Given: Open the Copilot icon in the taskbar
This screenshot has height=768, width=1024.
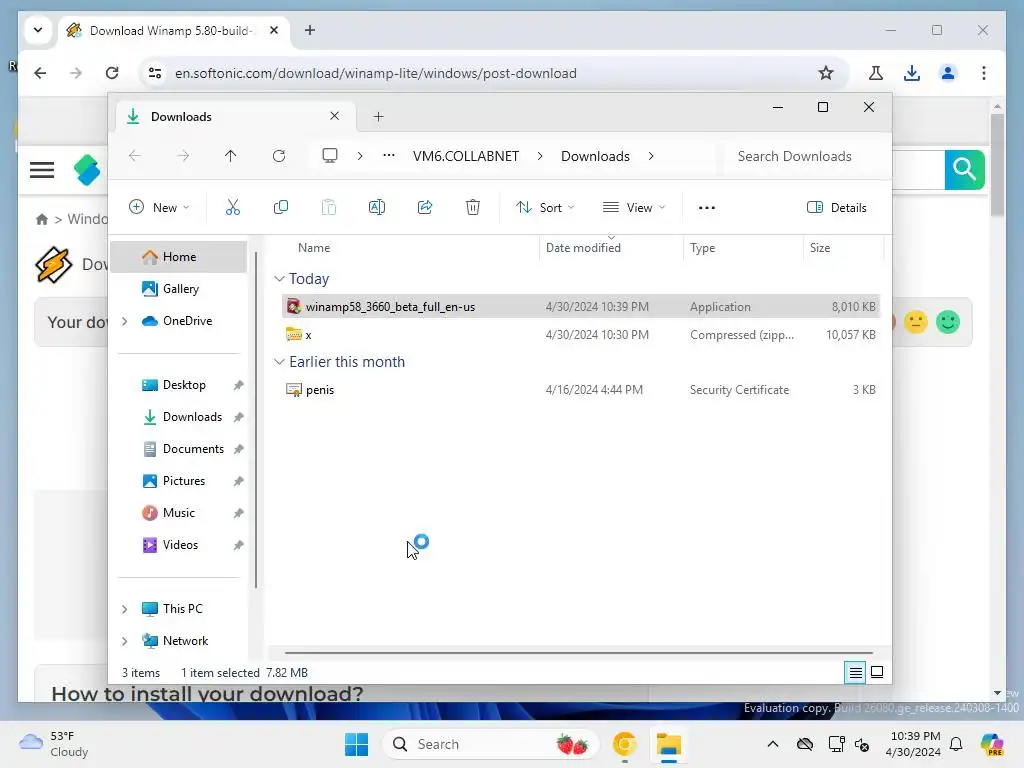Looking at the screenshot, I should tap(992, 744).
